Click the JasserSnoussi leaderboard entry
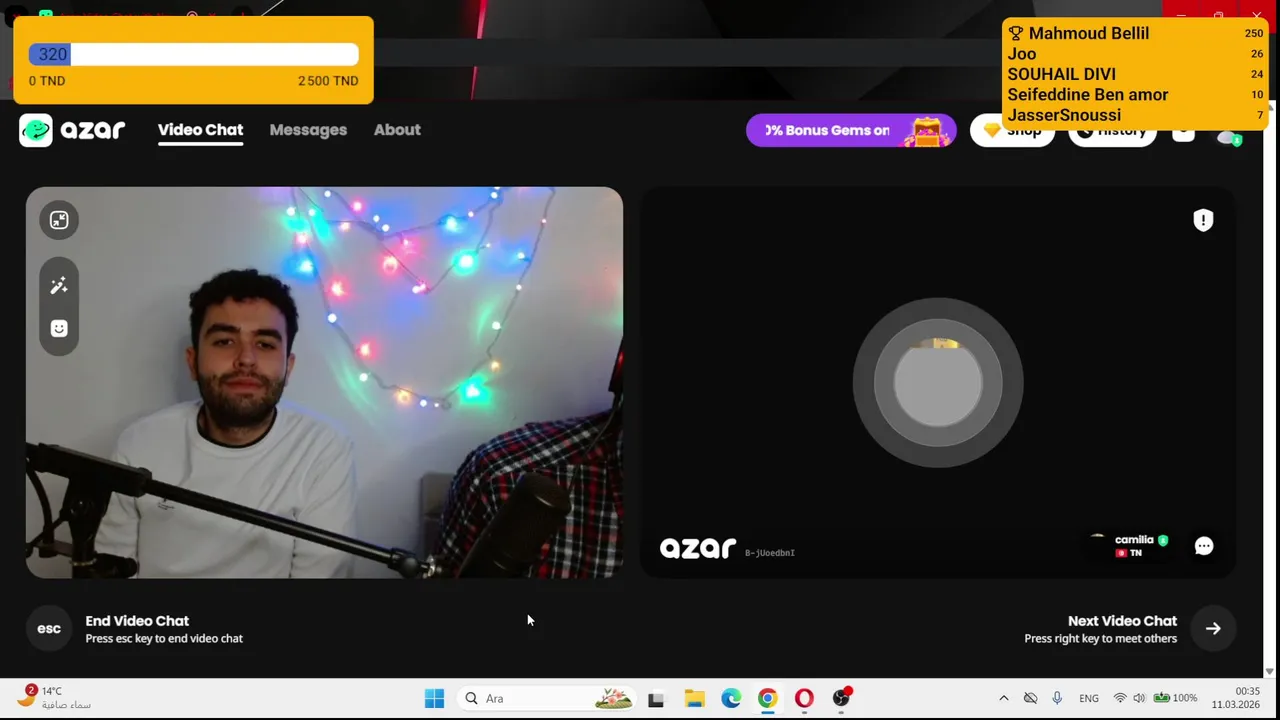 pyautogui.click(x=1135, y=115)
